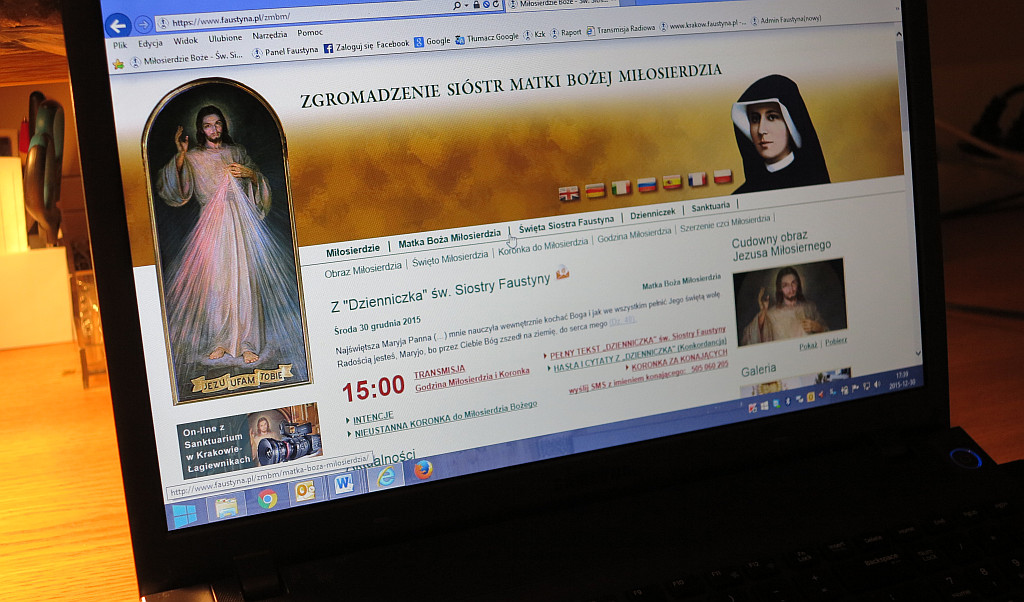Click the refresh icon in the address bar
The image size is (1024, 602).
pos(496,4)
